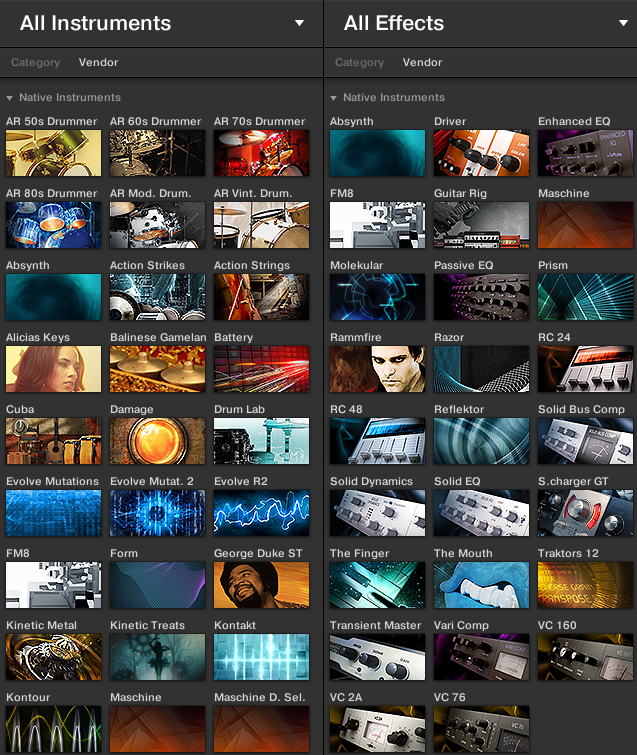Choose the AR Mod. Drum. instrument

[x=157, y=225]
